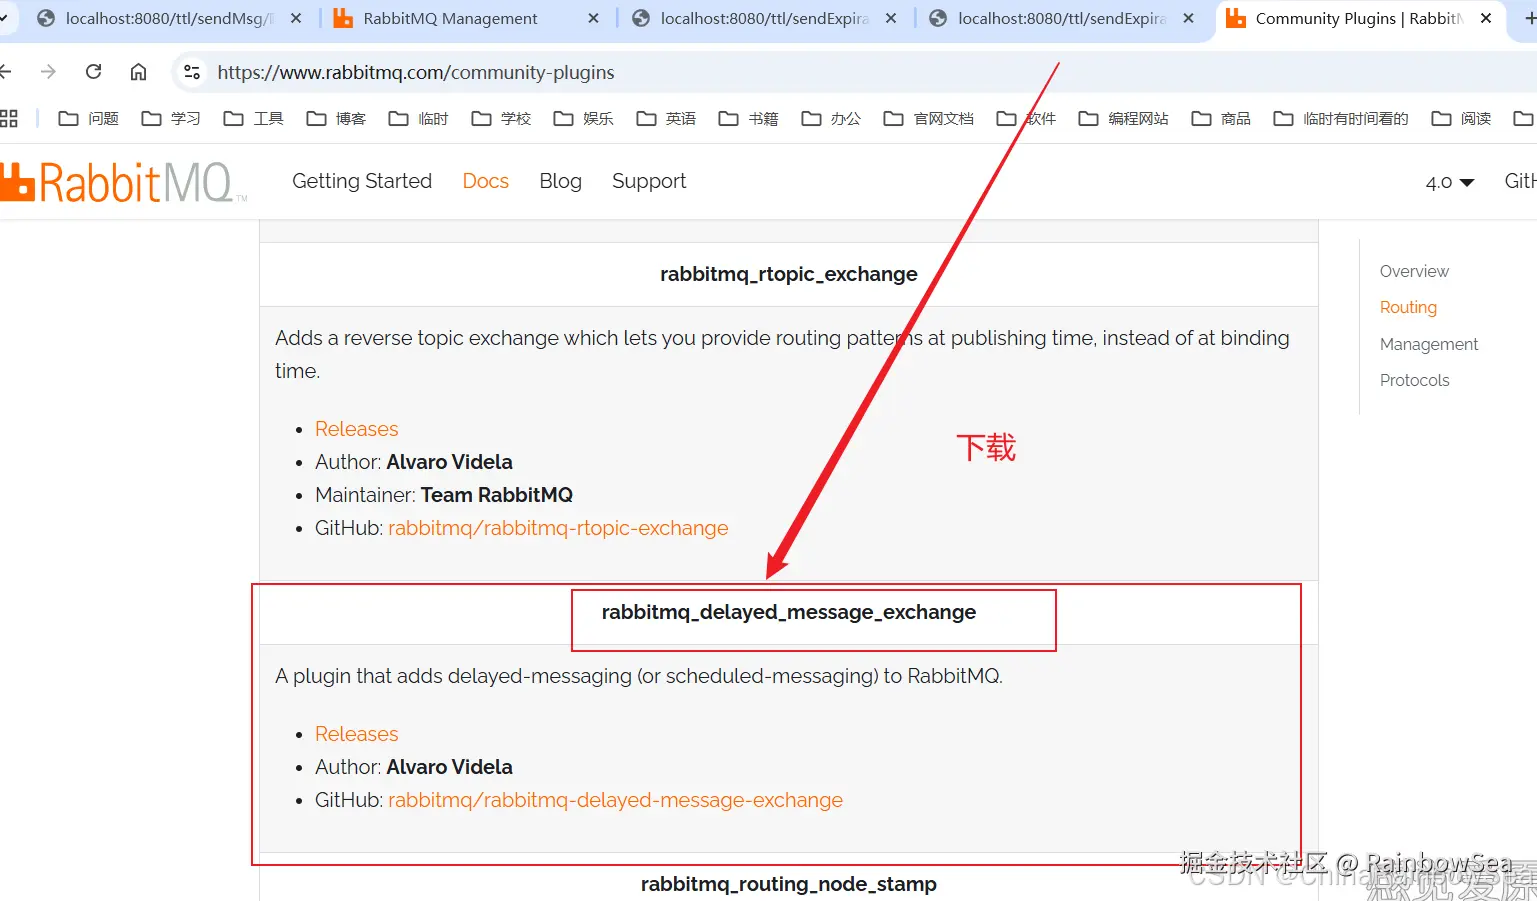Open the 娱乐 bookmark folder
The image size is (1537, 901).
point(584,118)
